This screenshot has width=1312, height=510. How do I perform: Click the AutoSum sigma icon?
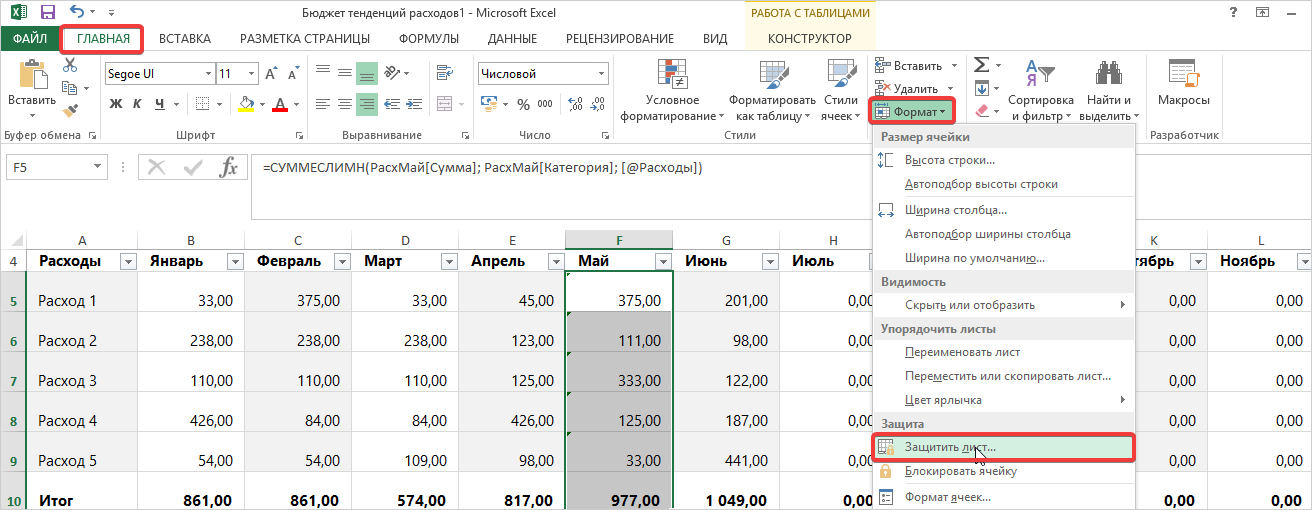pyautogui.click(x=981, y=64)
